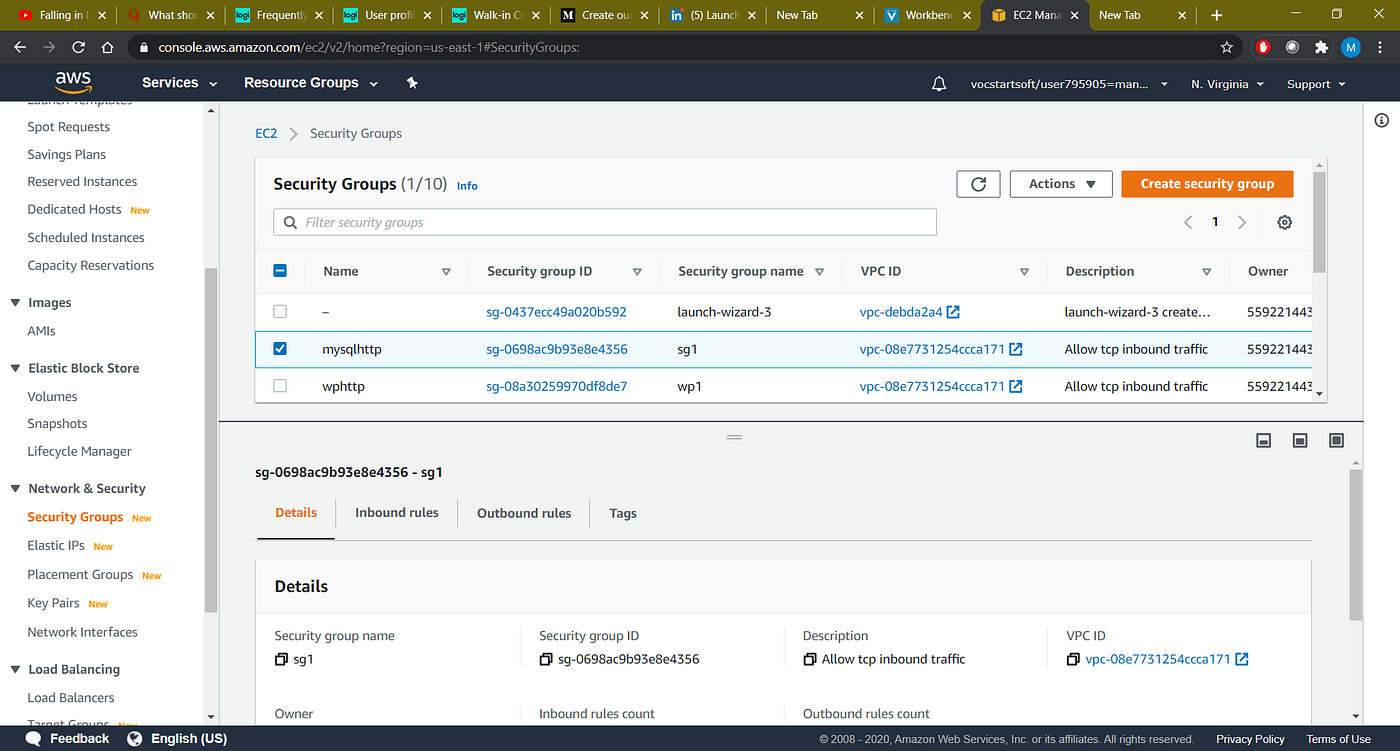1400x751 pixels.
Task: Check the wphttp row checkbox
Action: (279, 386)
